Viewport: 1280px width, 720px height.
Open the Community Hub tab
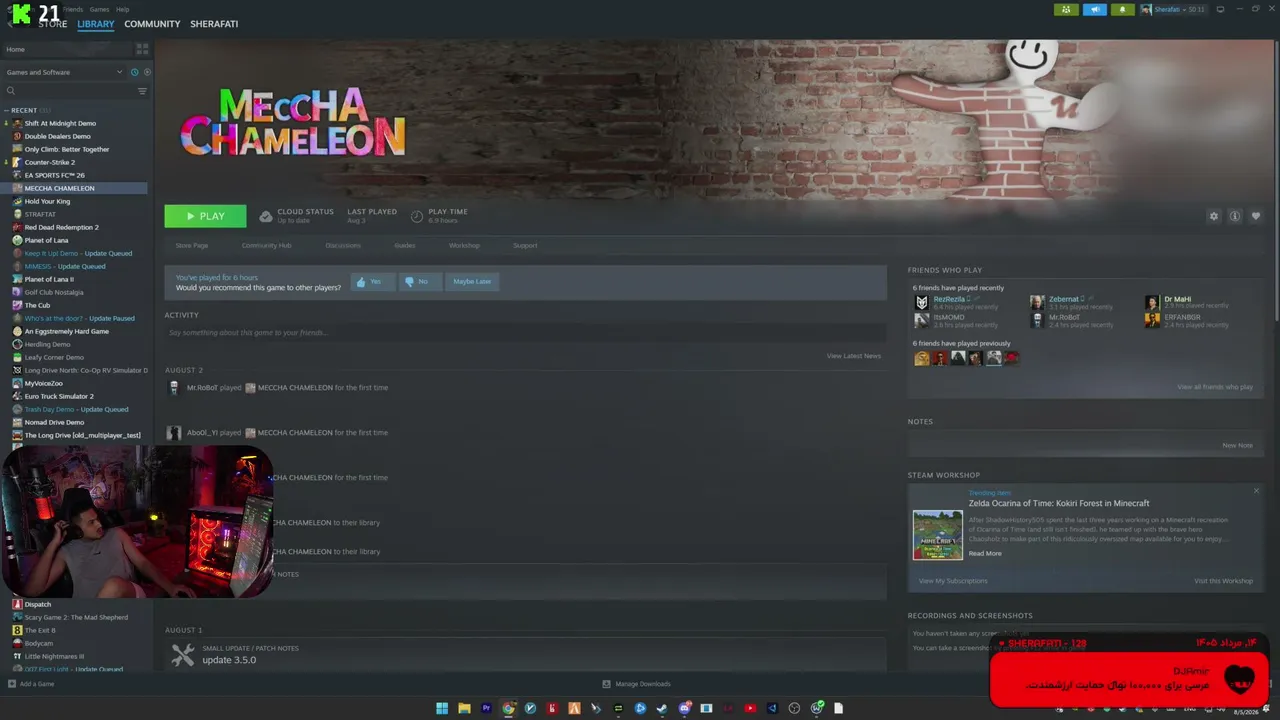coord(266,245)
